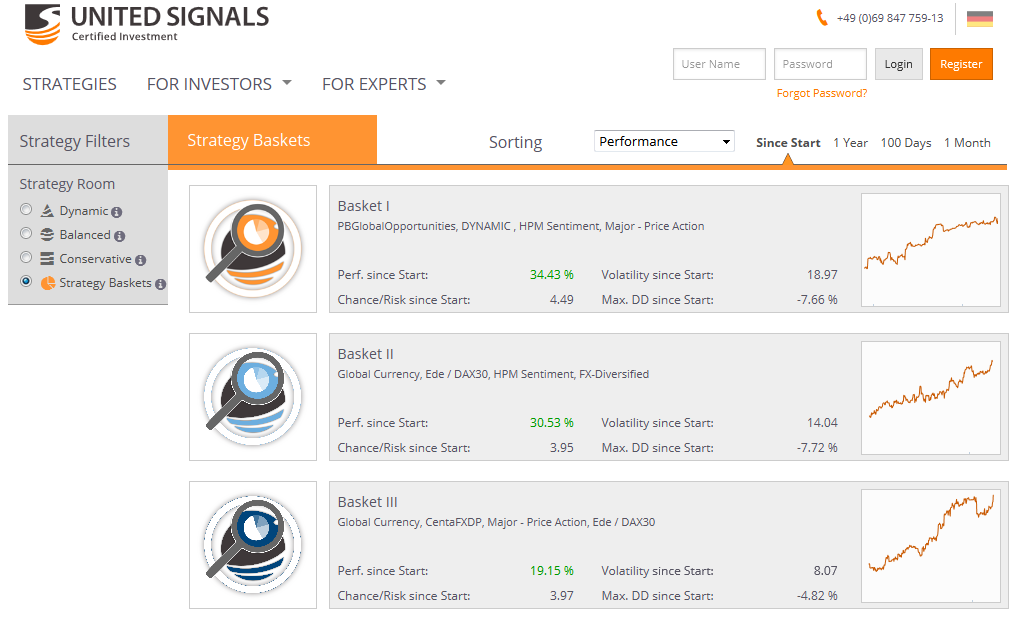Screen dimensions: 1019x620
Task: Switch to the 100 Days tab
Action: pos(905,143)
